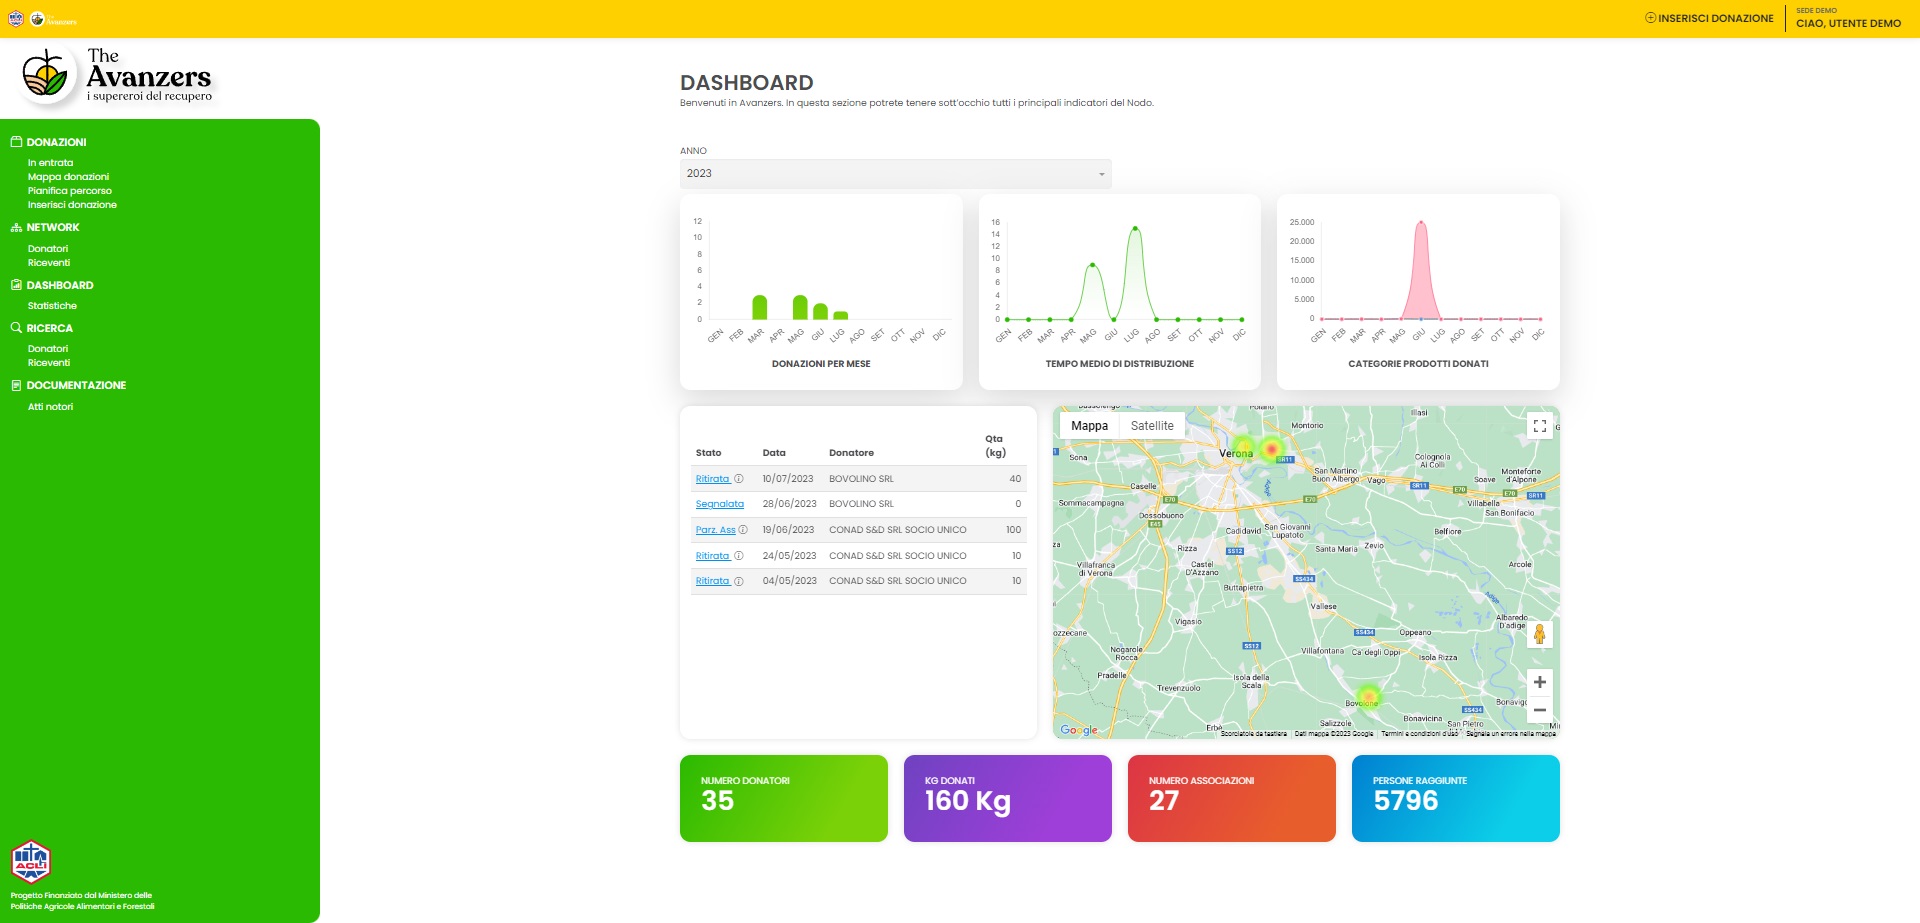
Task: Click the RICERCA magnifier icon in sidebar
Action: [x=16, y=328]
